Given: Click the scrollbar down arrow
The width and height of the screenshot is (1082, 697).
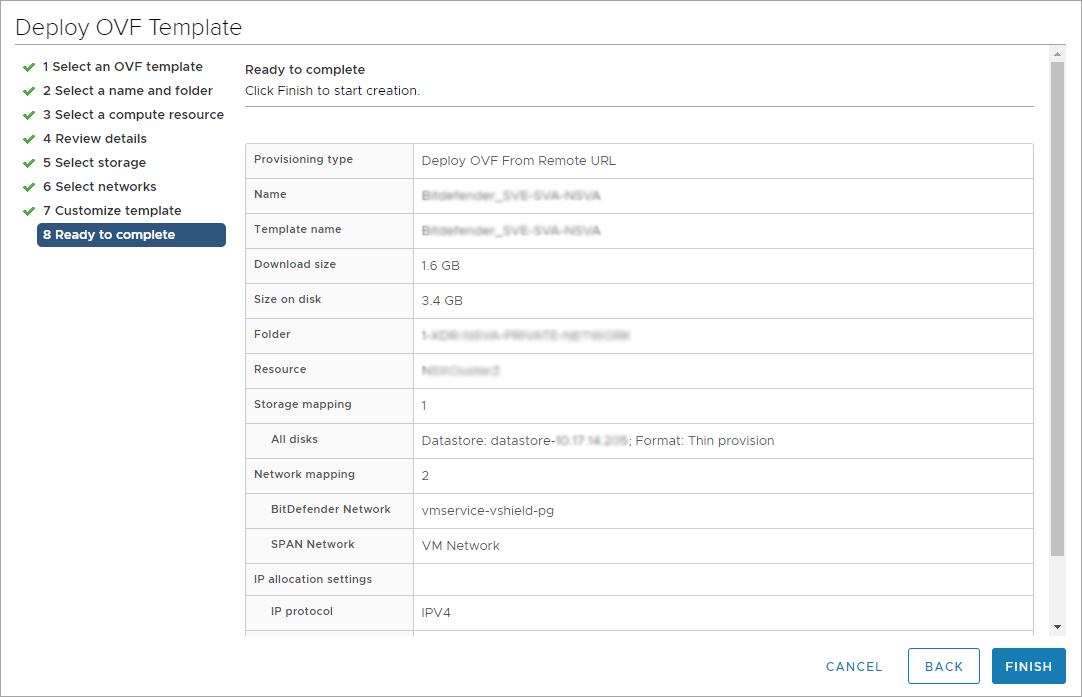Looking at the screenshot, I should (1058, 625).
